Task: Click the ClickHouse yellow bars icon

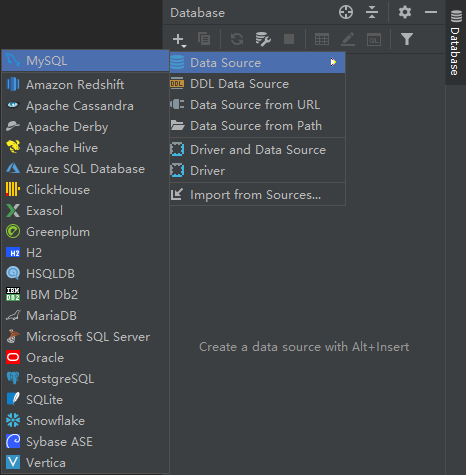Action: click(x=13, y=189)
